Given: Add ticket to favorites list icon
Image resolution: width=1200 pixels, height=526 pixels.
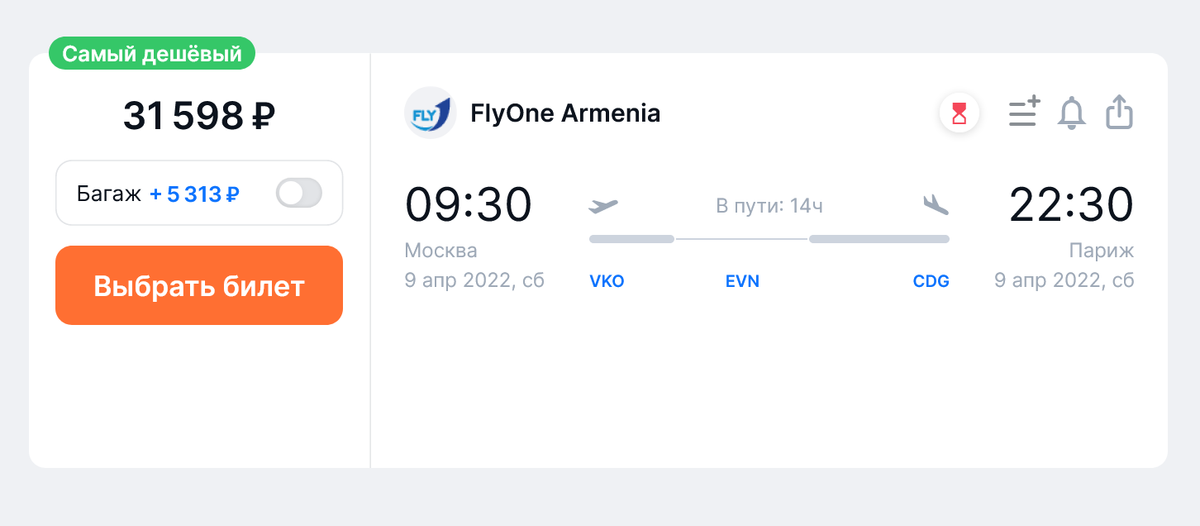Looking at the screenshot, I should click(1024, 112).
